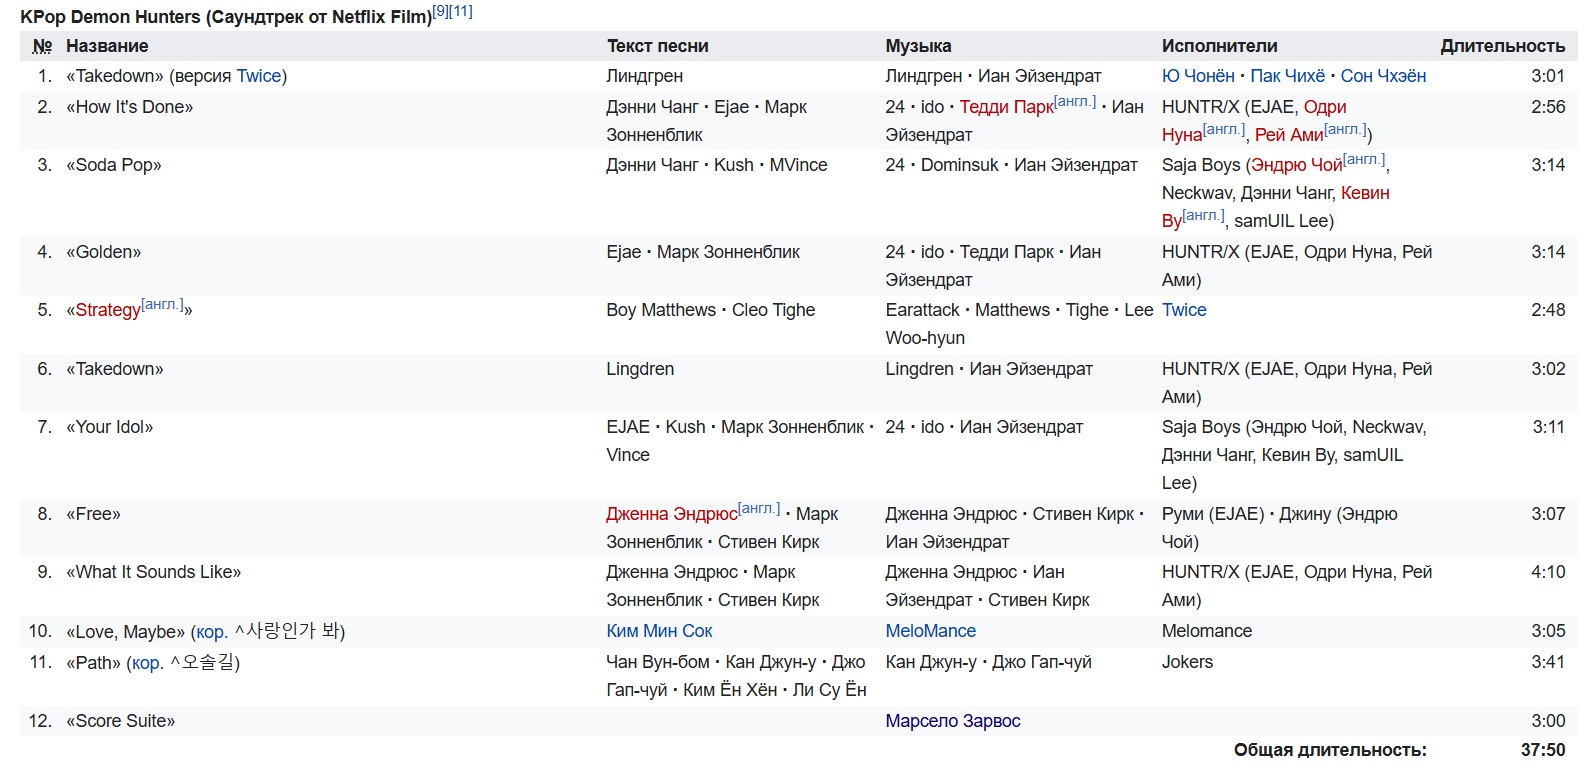Open the red Рей Ами link in track 2

point(1289,135)
